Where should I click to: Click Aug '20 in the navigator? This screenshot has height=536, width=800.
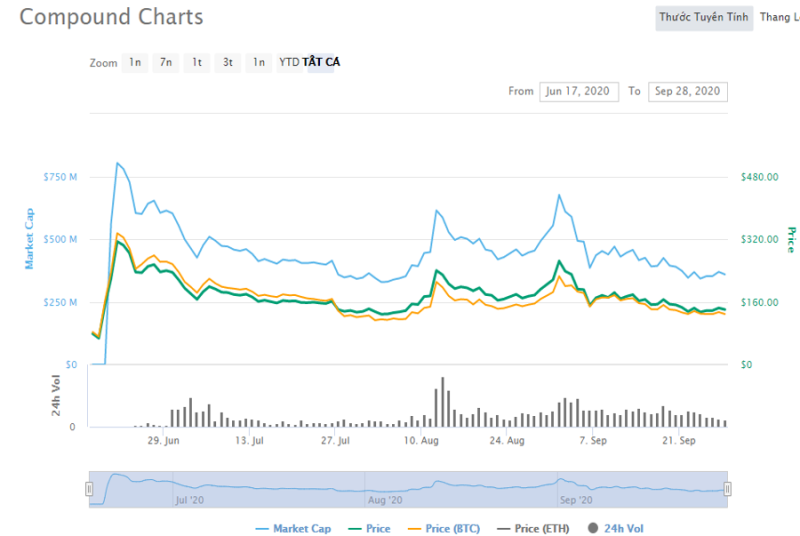[x=385, y=500]
